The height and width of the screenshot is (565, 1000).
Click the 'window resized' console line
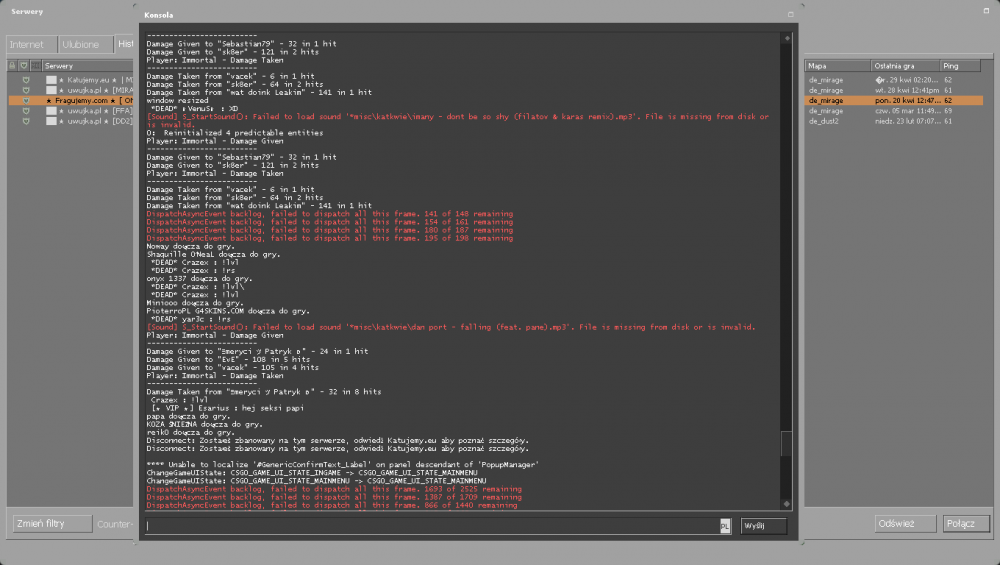[177, 101]
